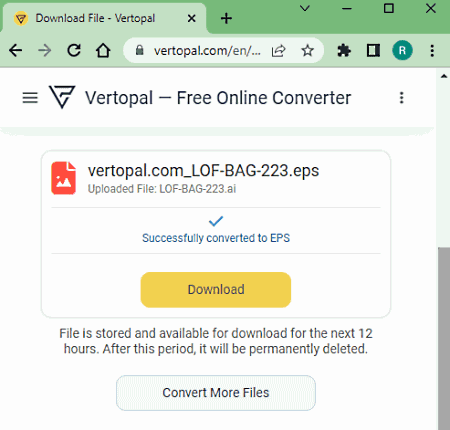450x430 pixels.
Task: Open the R profile avatar
Action: [402, 50]
